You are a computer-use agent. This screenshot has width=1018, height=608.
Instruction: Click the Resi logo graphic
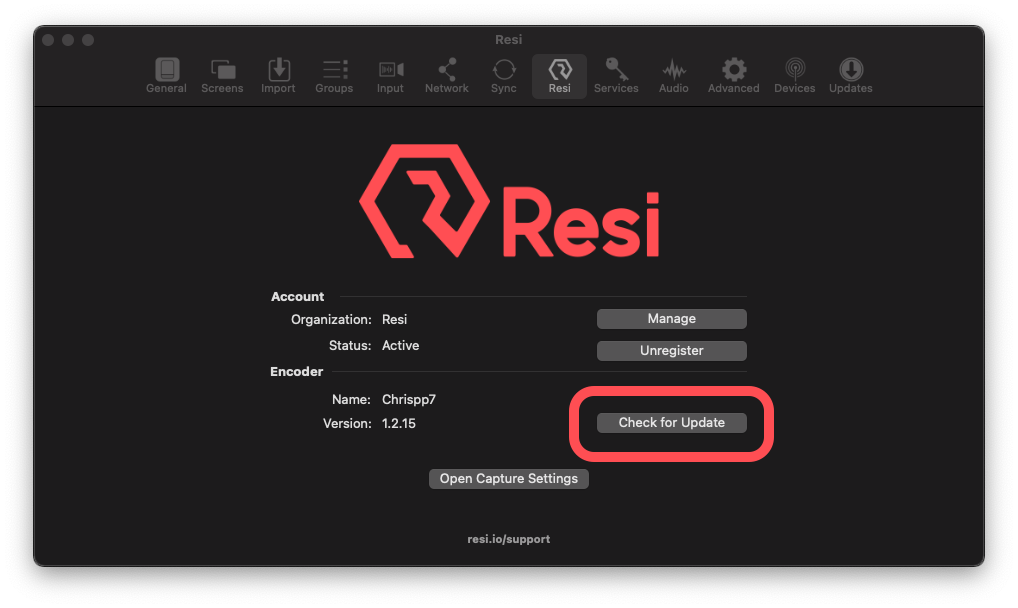pos(509,200)
